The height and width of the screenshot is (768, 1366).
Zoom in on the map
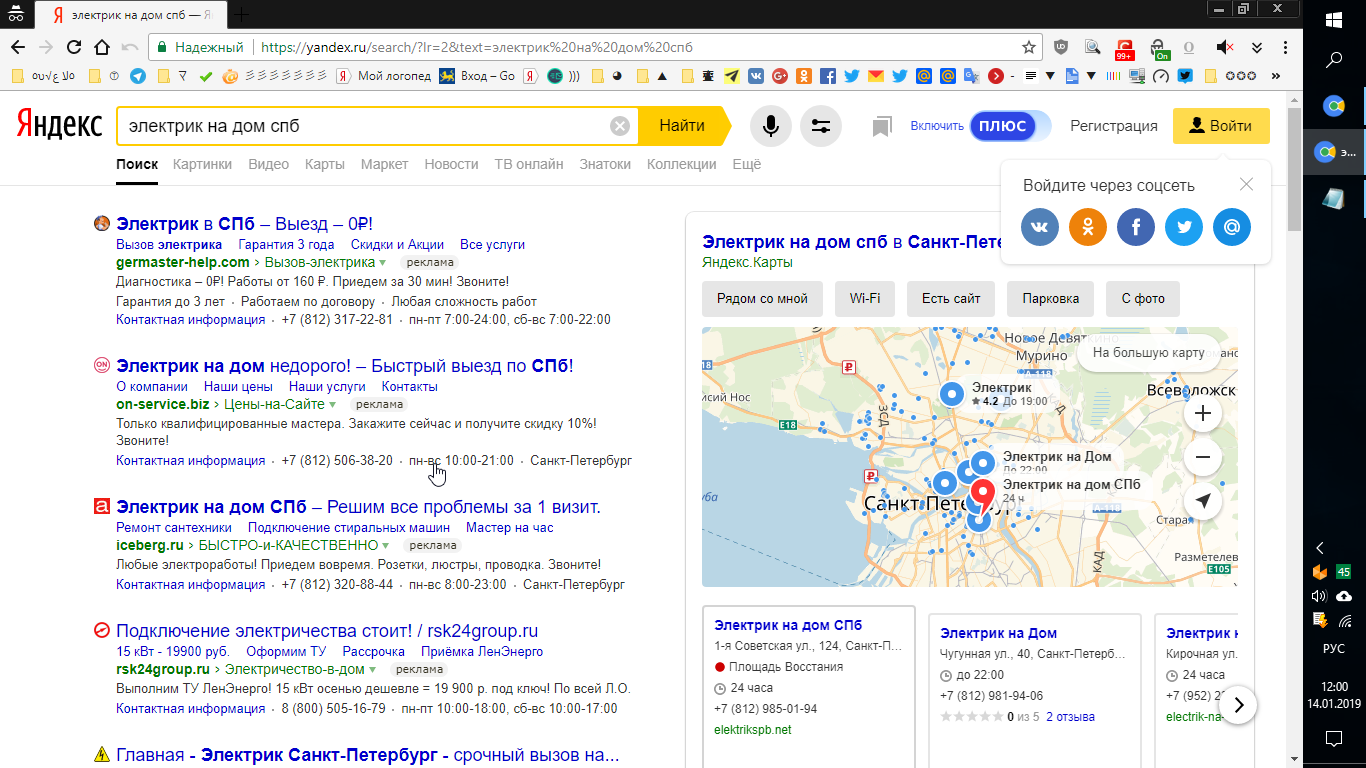tap(1203, 413)
